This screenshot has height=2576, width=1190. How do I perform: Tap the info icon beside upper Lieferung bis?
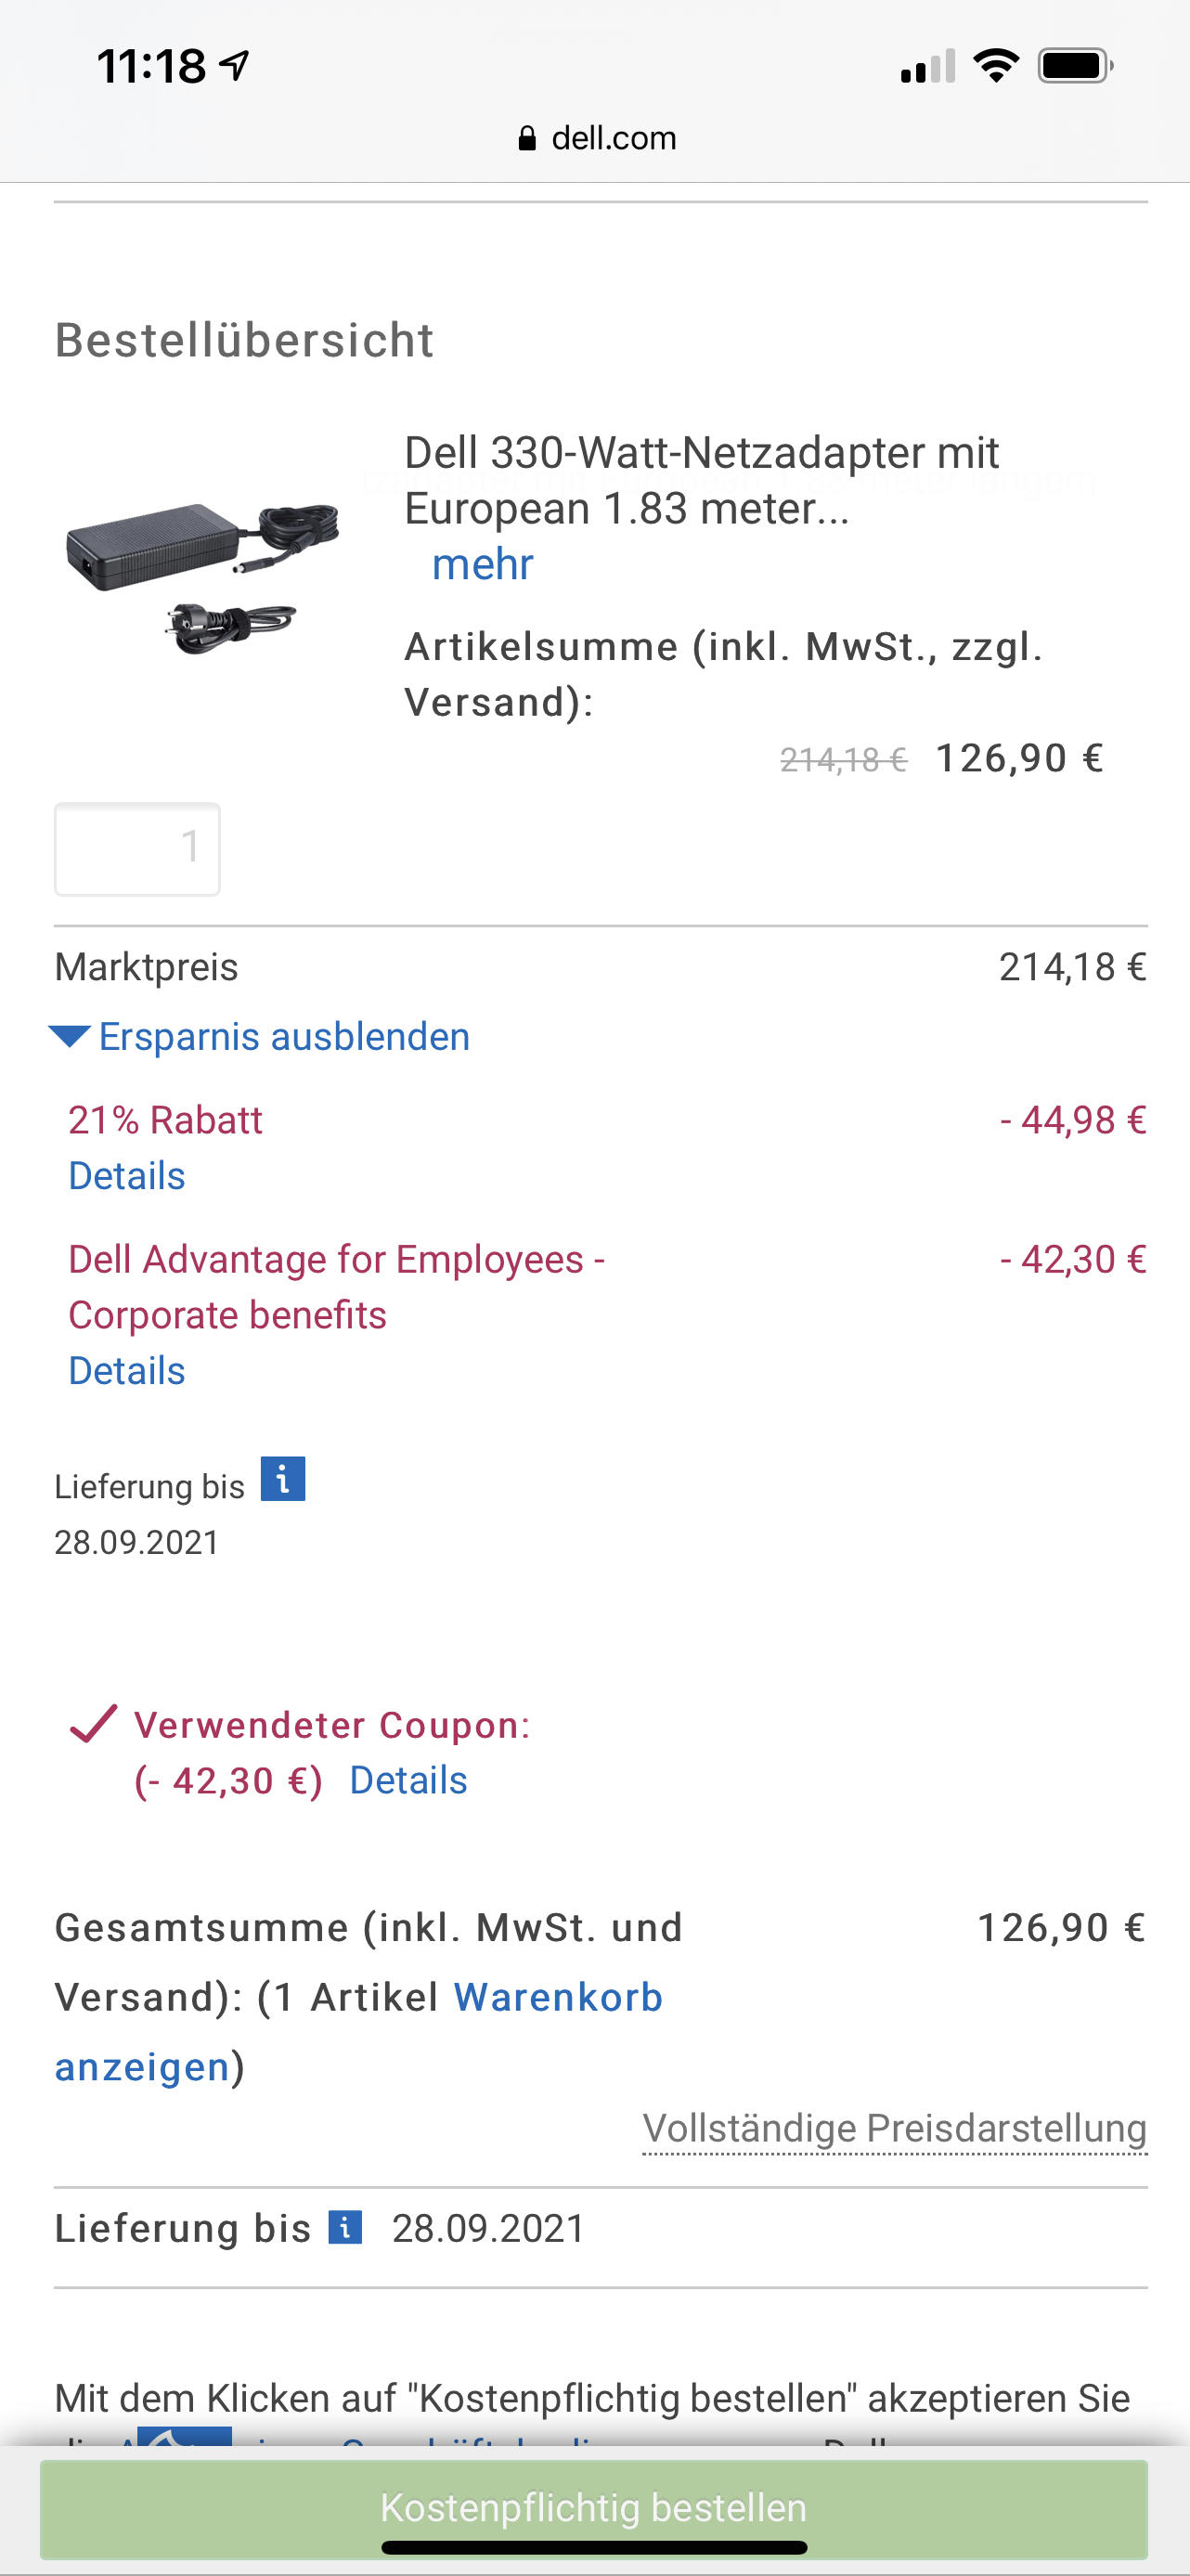pyautogui.click(x=283, y=1479)
